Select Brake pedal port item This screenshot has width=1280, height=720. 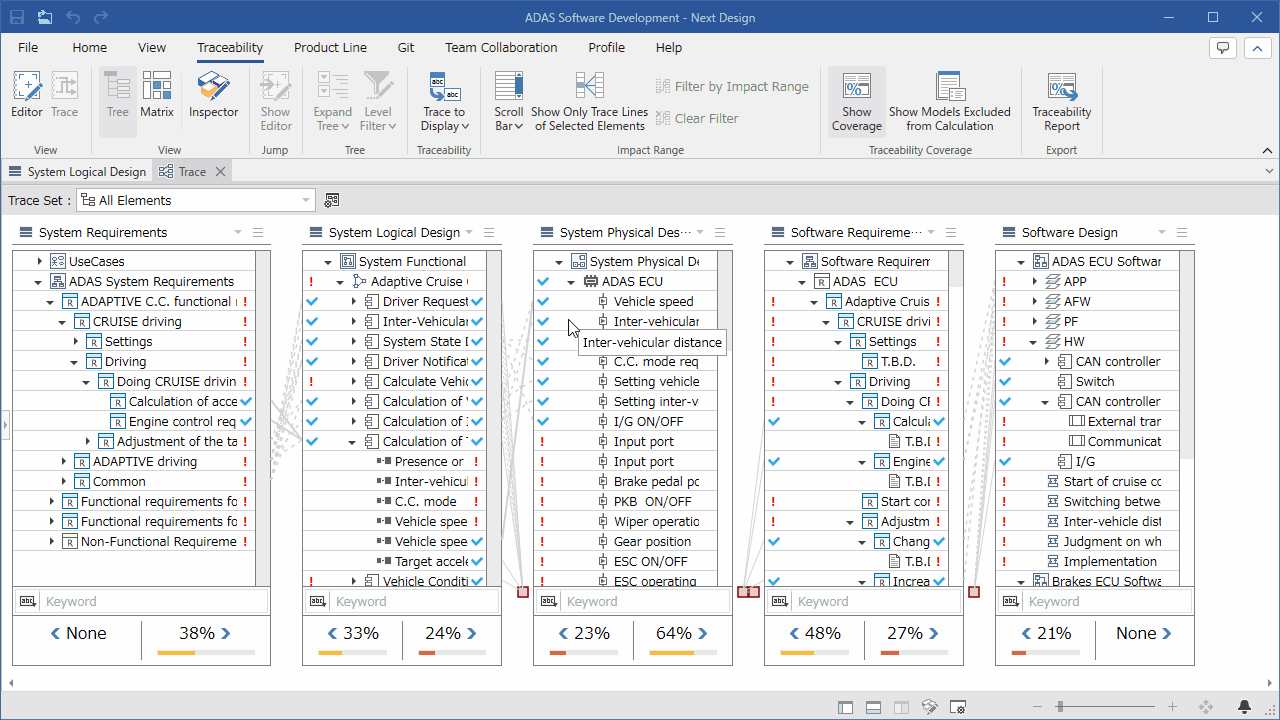pos(656,482)
